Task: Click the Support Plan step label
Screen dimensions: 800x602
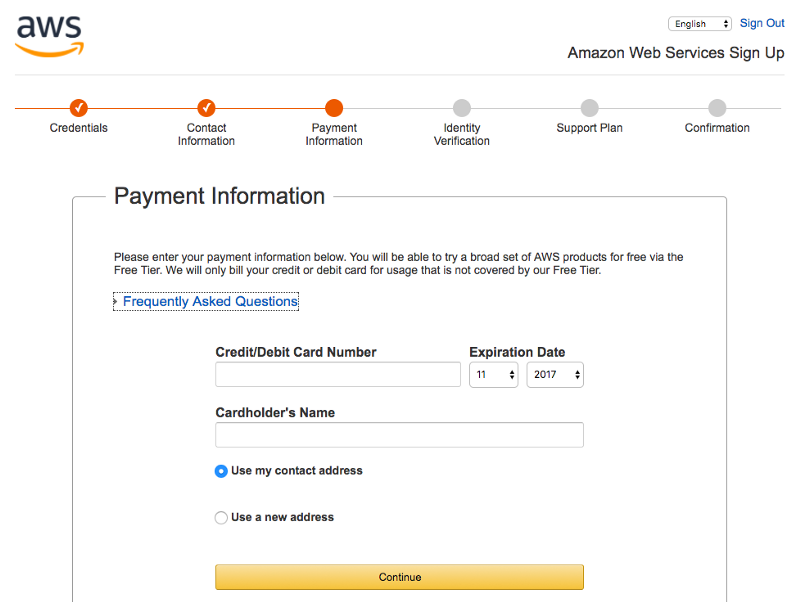Action: (x=589, y=128)
